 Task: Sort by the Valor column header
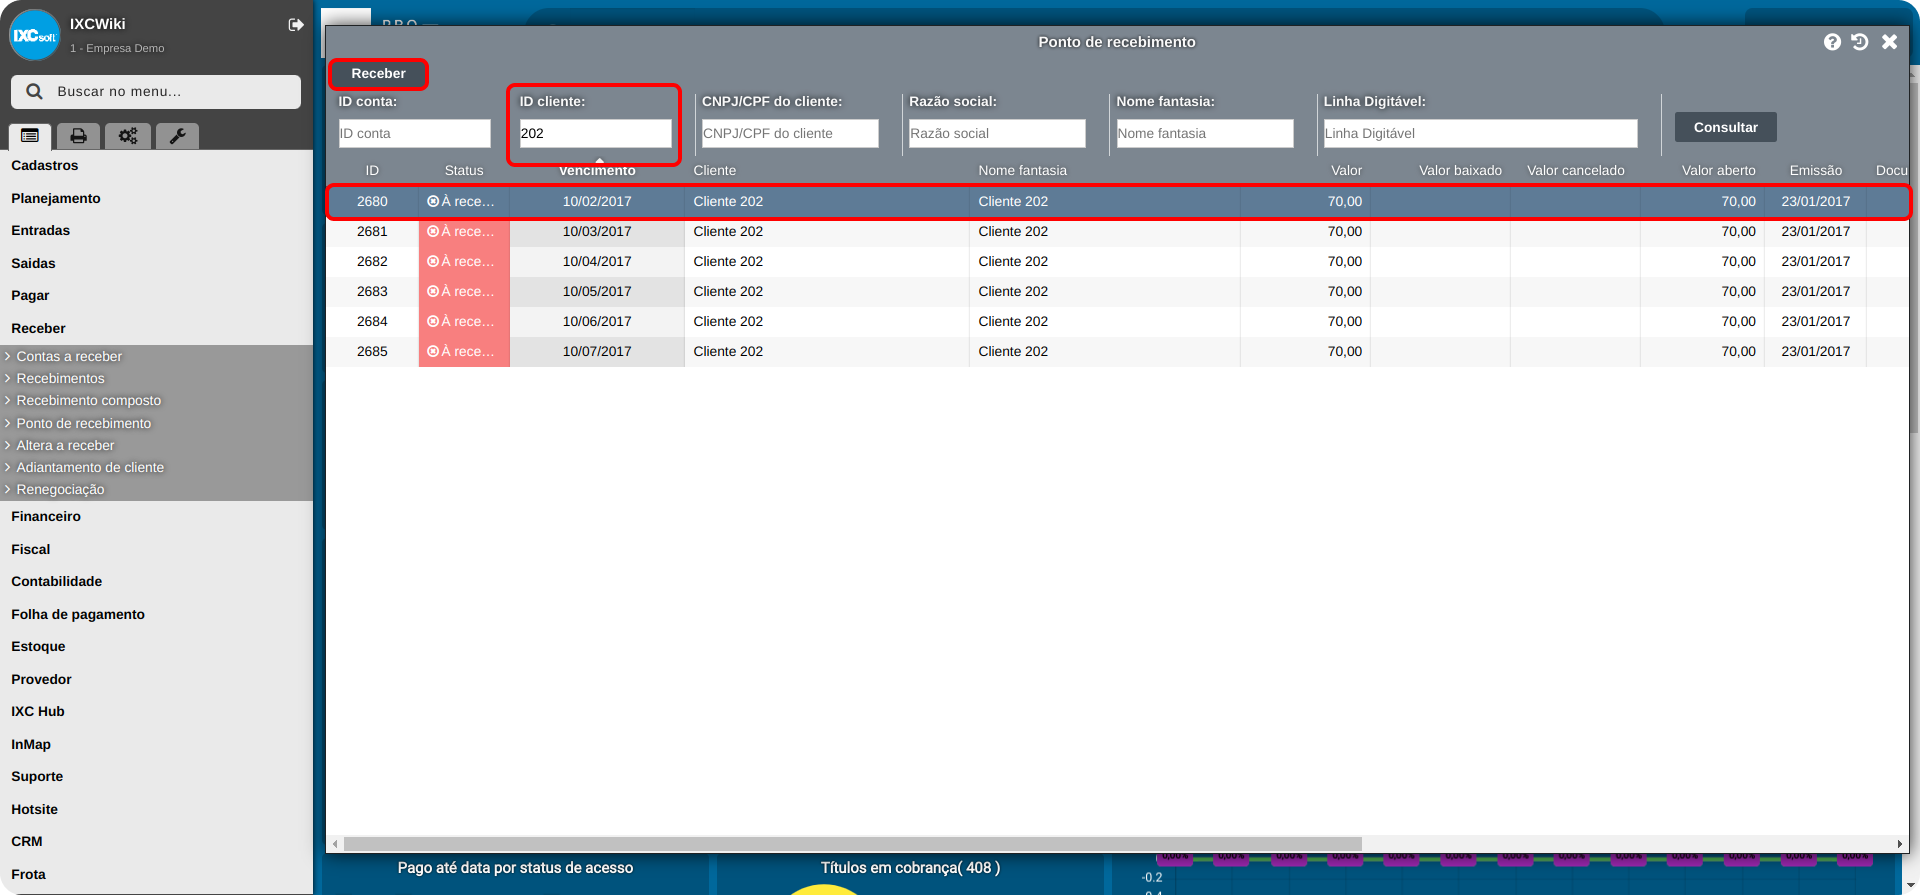[1346, 170]
